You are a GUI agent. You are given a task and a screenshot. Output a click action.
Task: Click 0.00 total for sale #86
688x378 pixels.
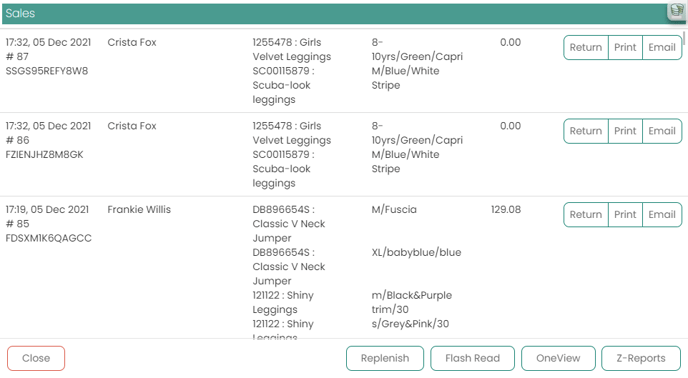click(510, 126)
